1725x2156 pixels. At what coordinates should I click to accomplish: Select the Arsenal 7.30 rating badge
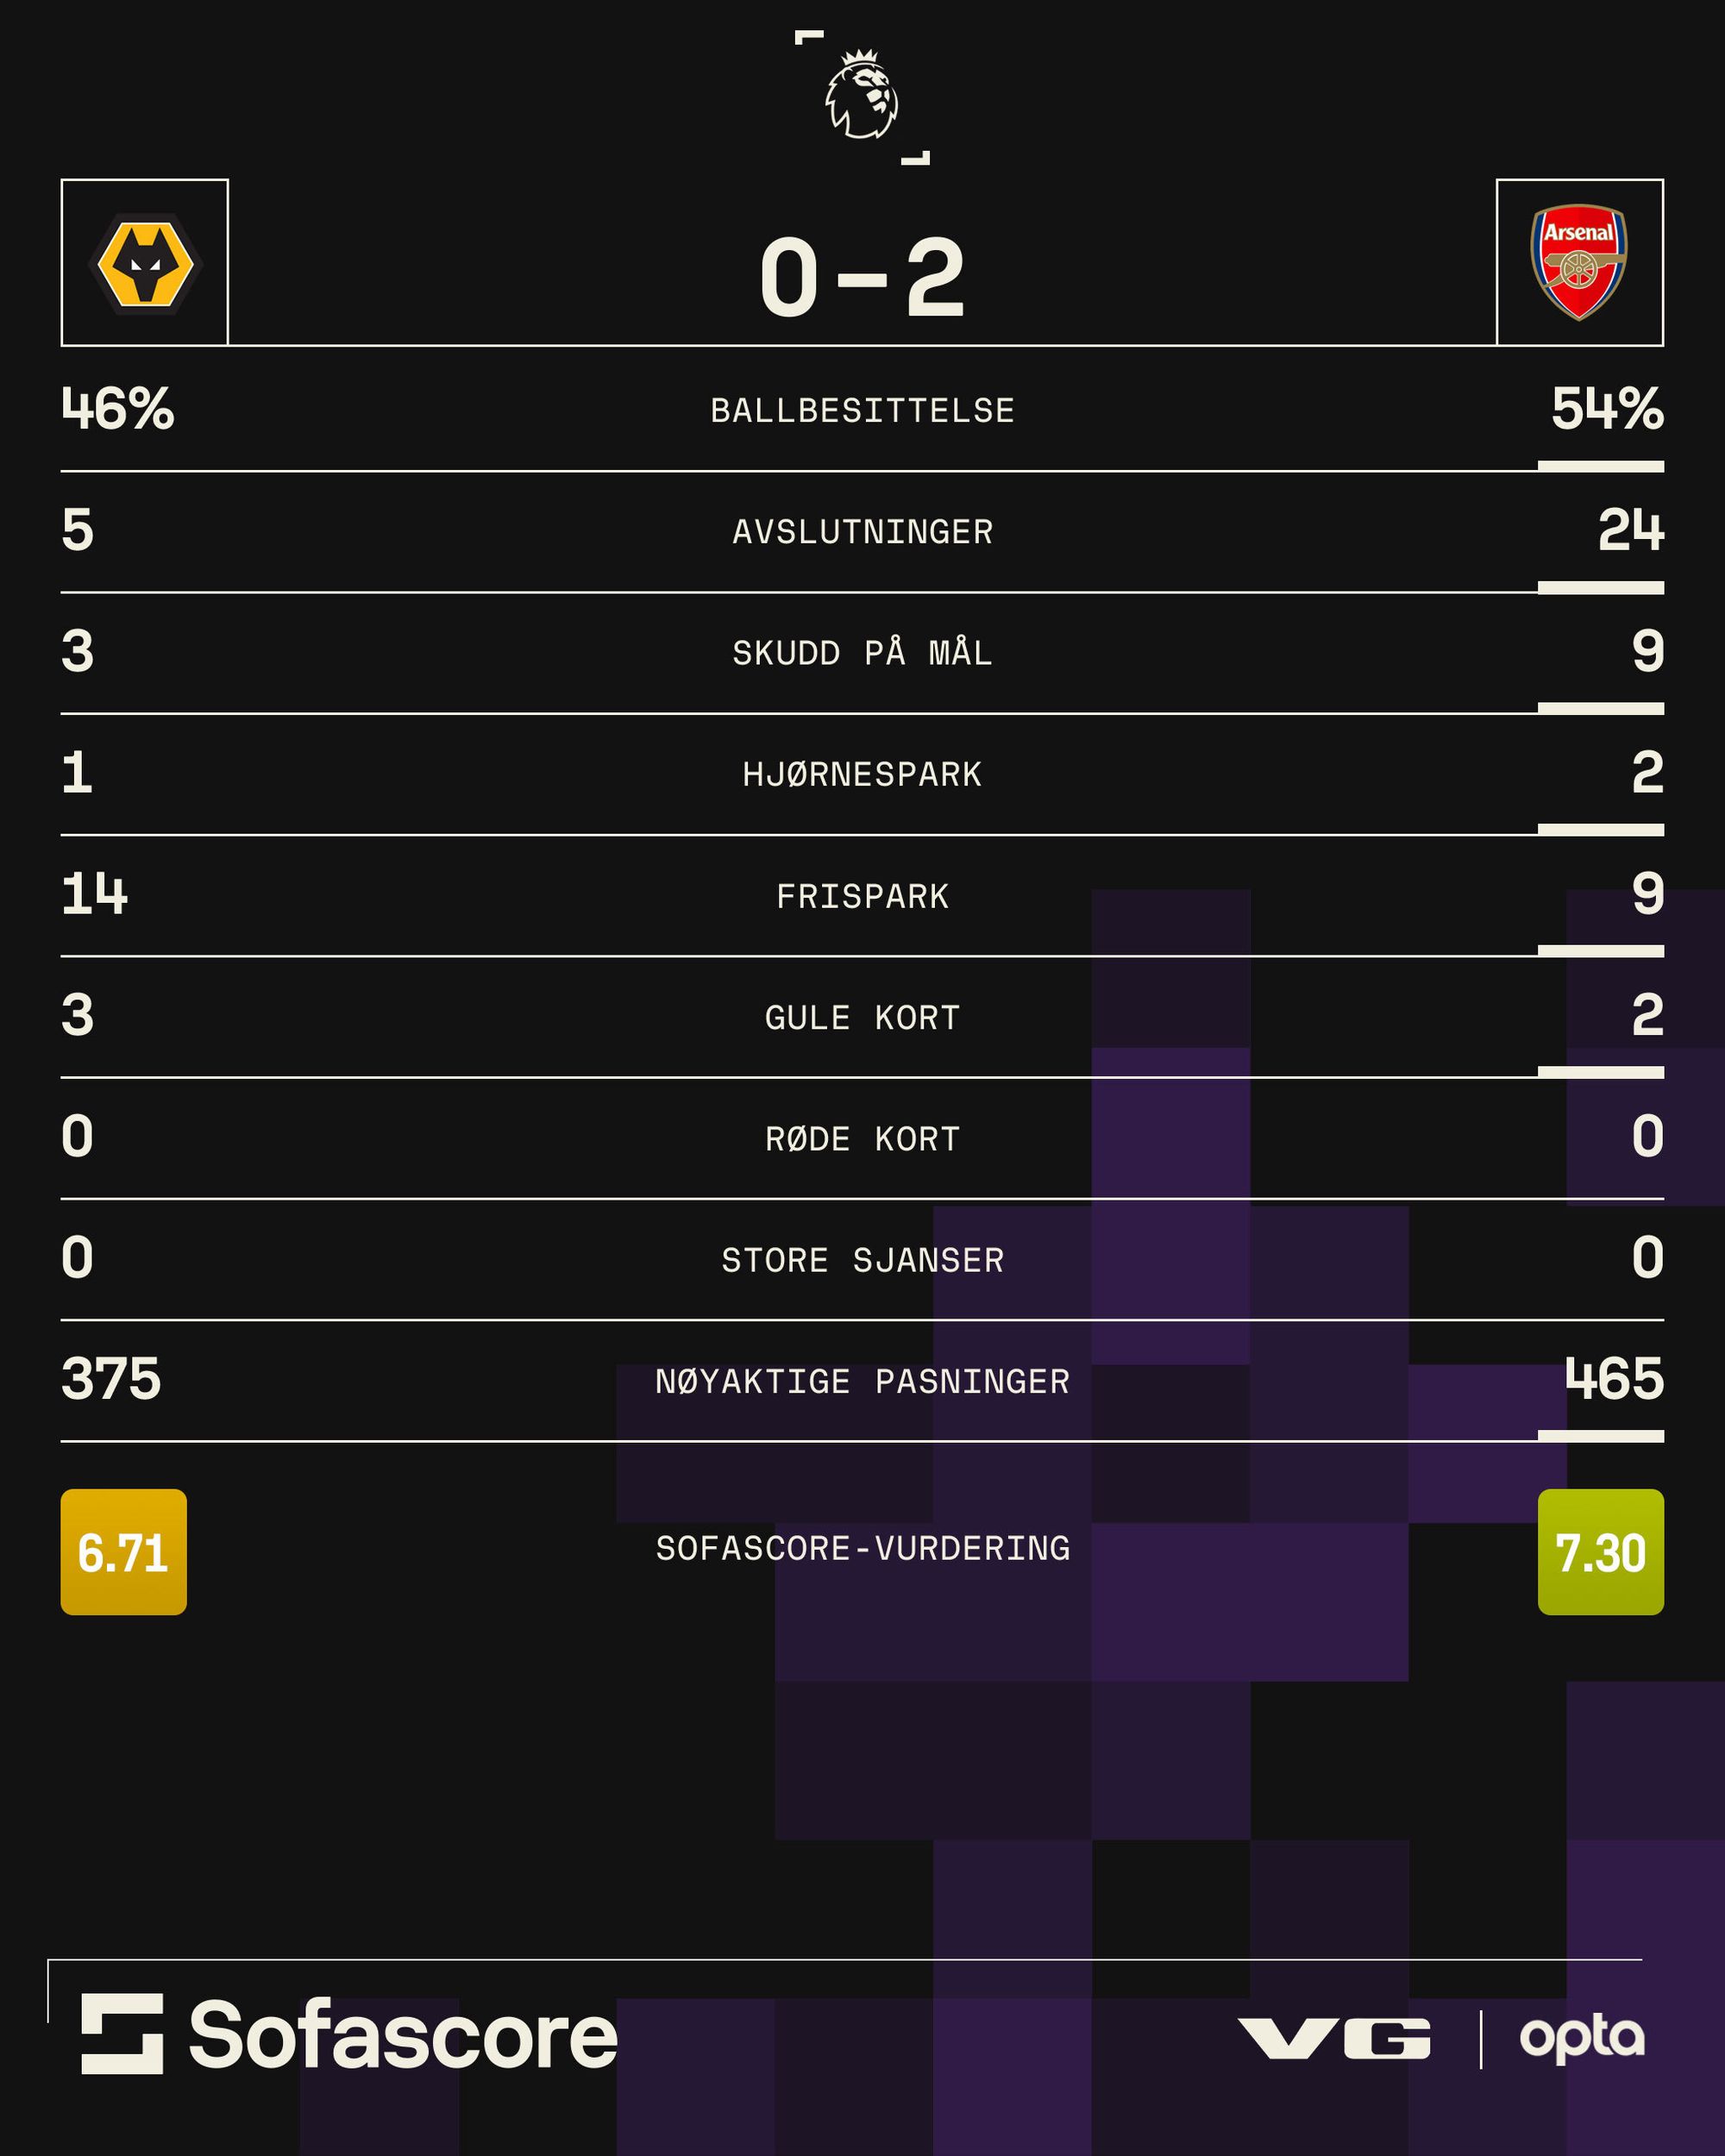coord(1600,1552)
